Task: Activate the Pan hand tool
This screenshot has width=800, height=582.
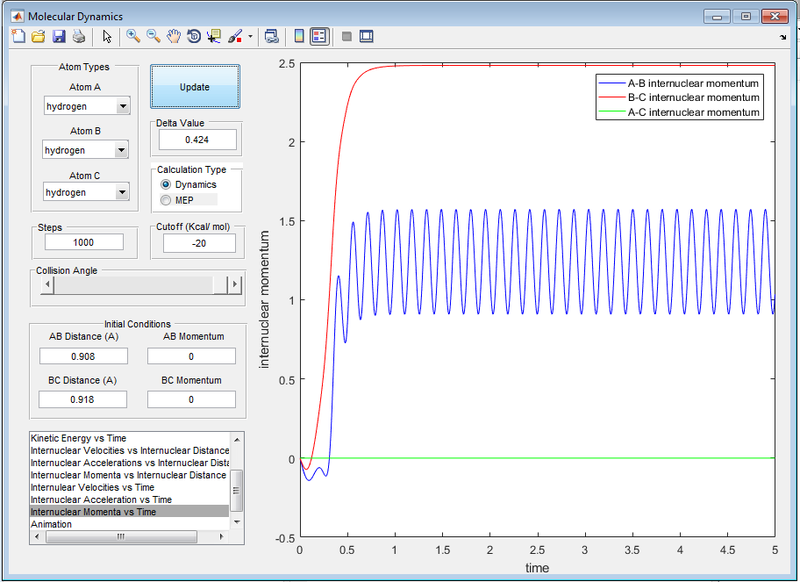Action: (174, 37)
